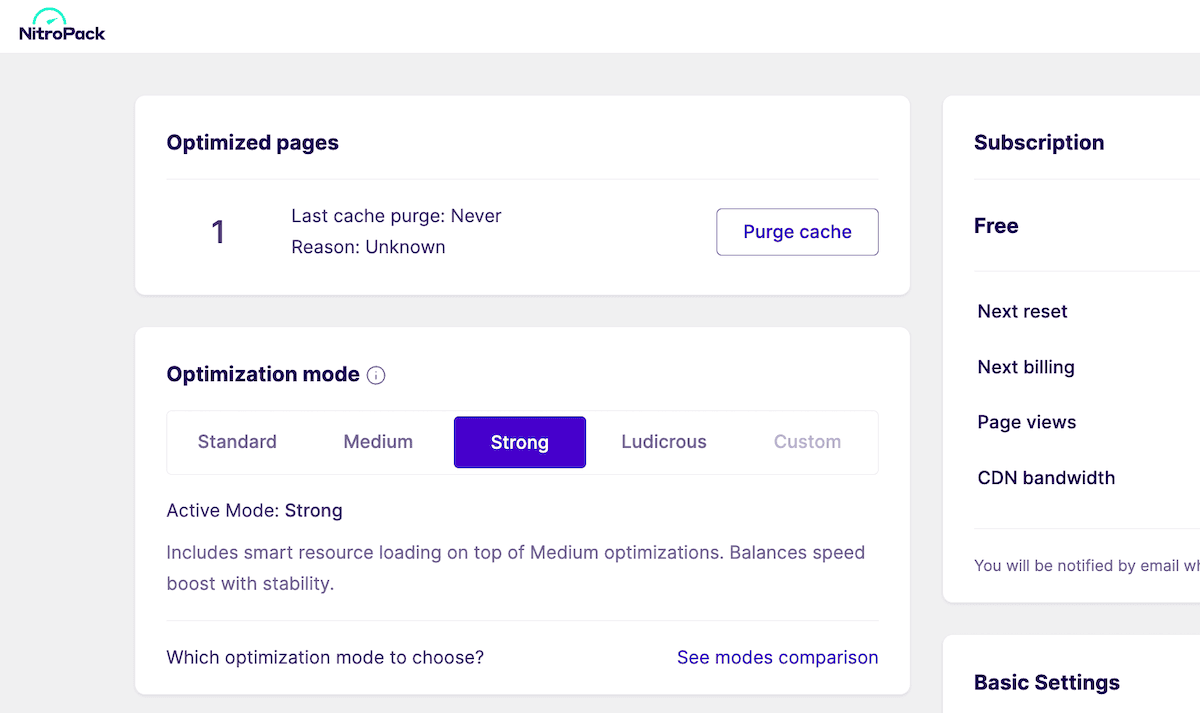Viewport: 1200px width, 713px height.
Task: Click the Optimization mode heading
Action: tap(263, 374)
